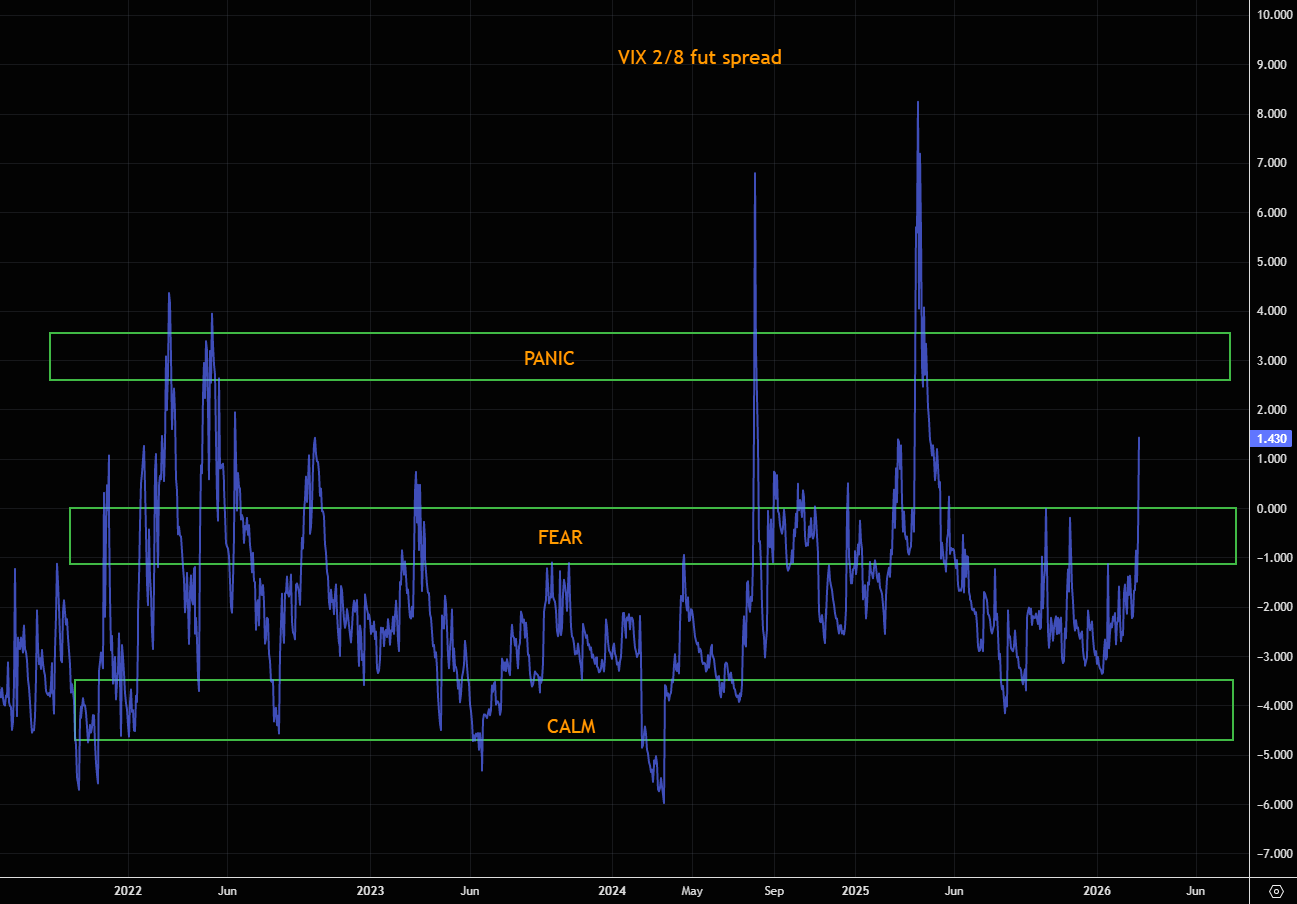
Task: Click the May label on time axis
Action: pos(692,889)
